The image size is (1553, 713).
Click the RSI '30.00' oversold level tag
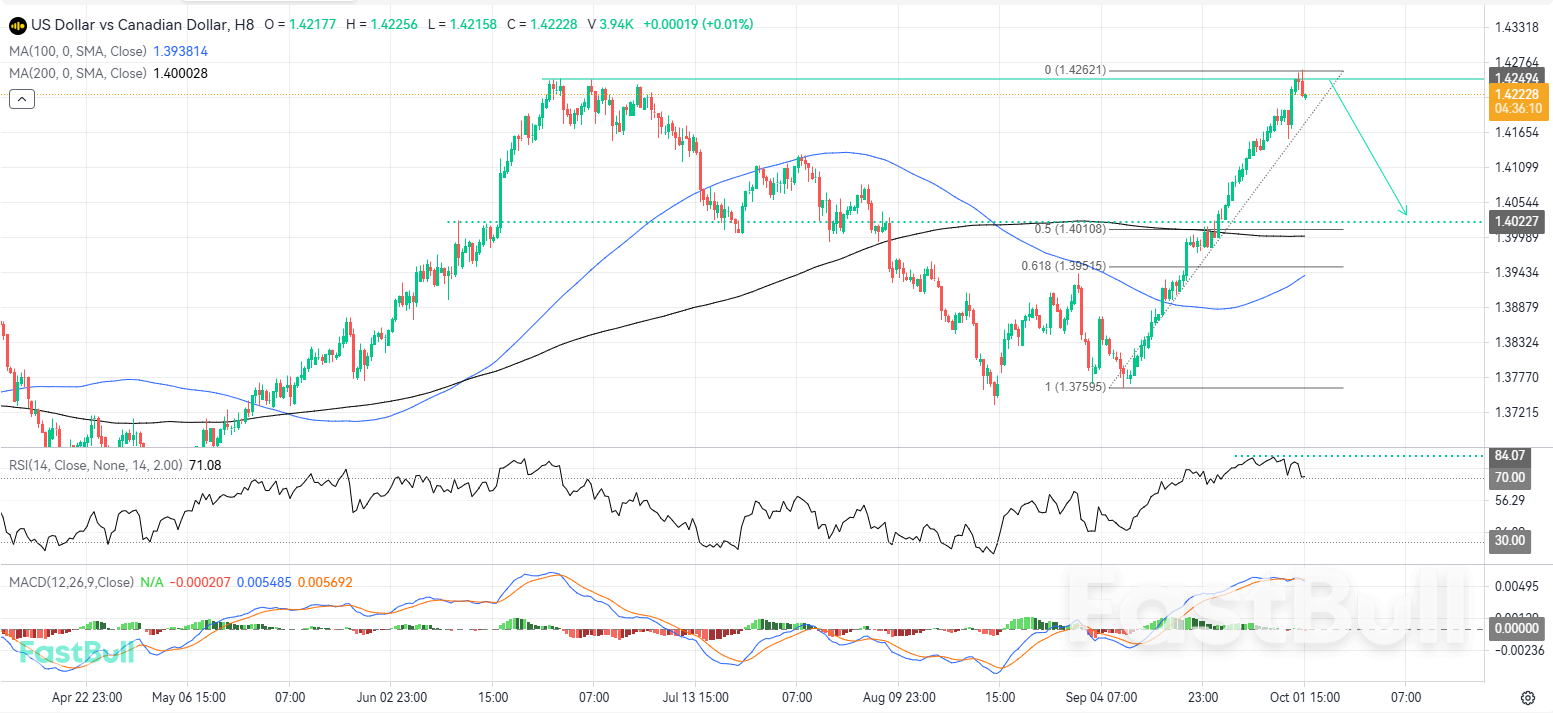(1510, 540)
